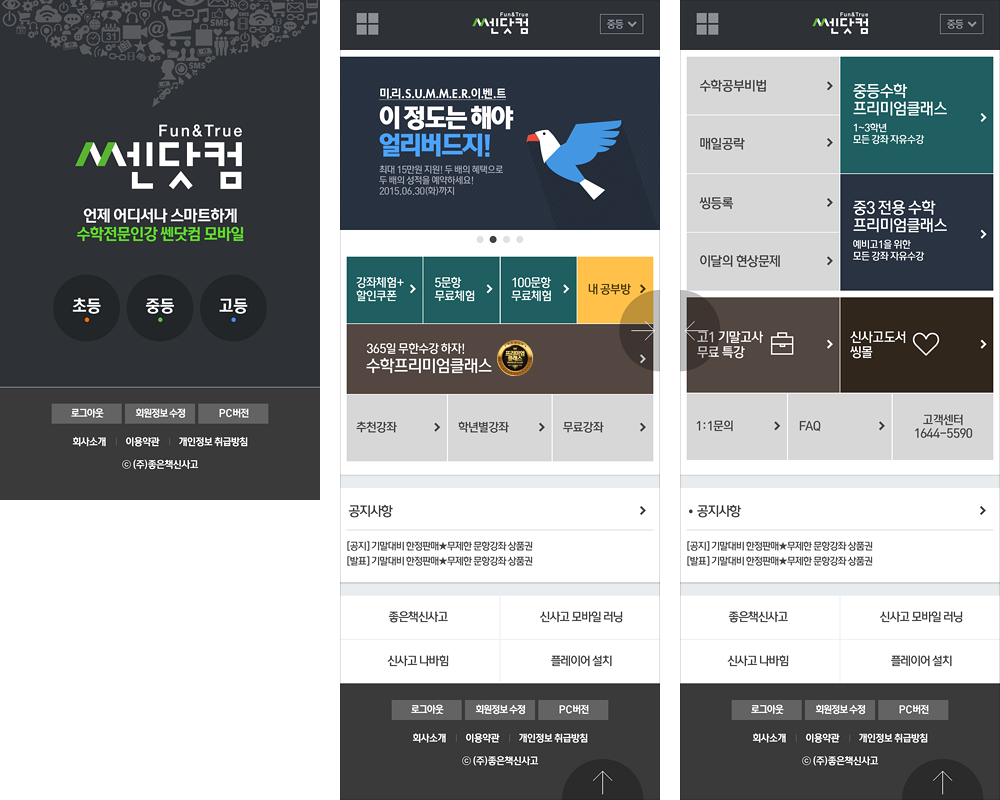Open 중3 전용 수학 프리미엄클래스 tile
The width and height of the screenshot is (1000, 800).
pyautogui.click(x=916, y=232)
